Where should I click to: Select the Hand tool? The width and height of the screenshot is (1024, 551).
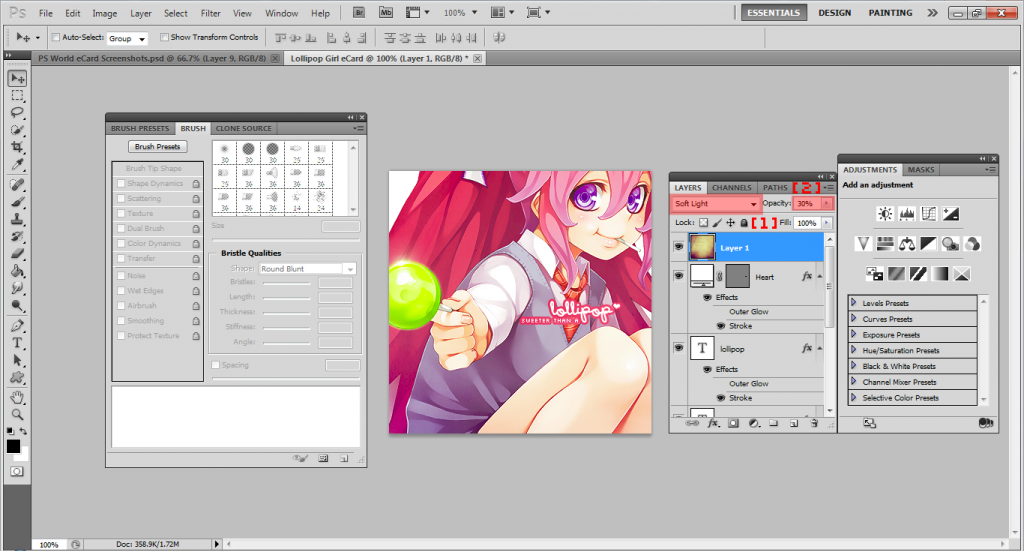coord(18,398)
